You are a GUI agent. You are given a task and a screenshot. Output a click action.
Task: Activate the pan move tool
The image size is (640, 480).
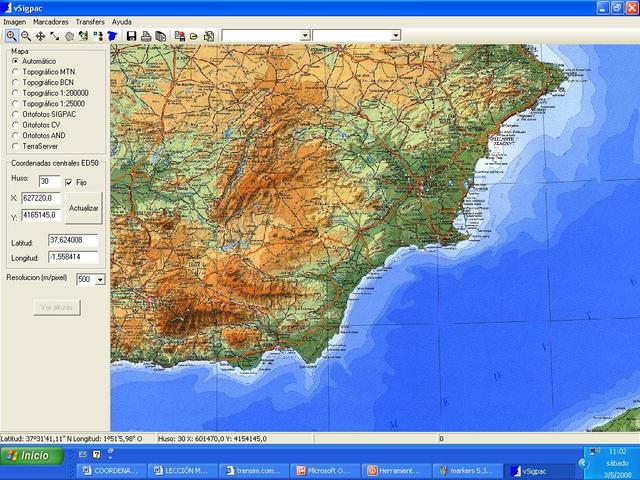pyautogui.click(x=40, y=35)
